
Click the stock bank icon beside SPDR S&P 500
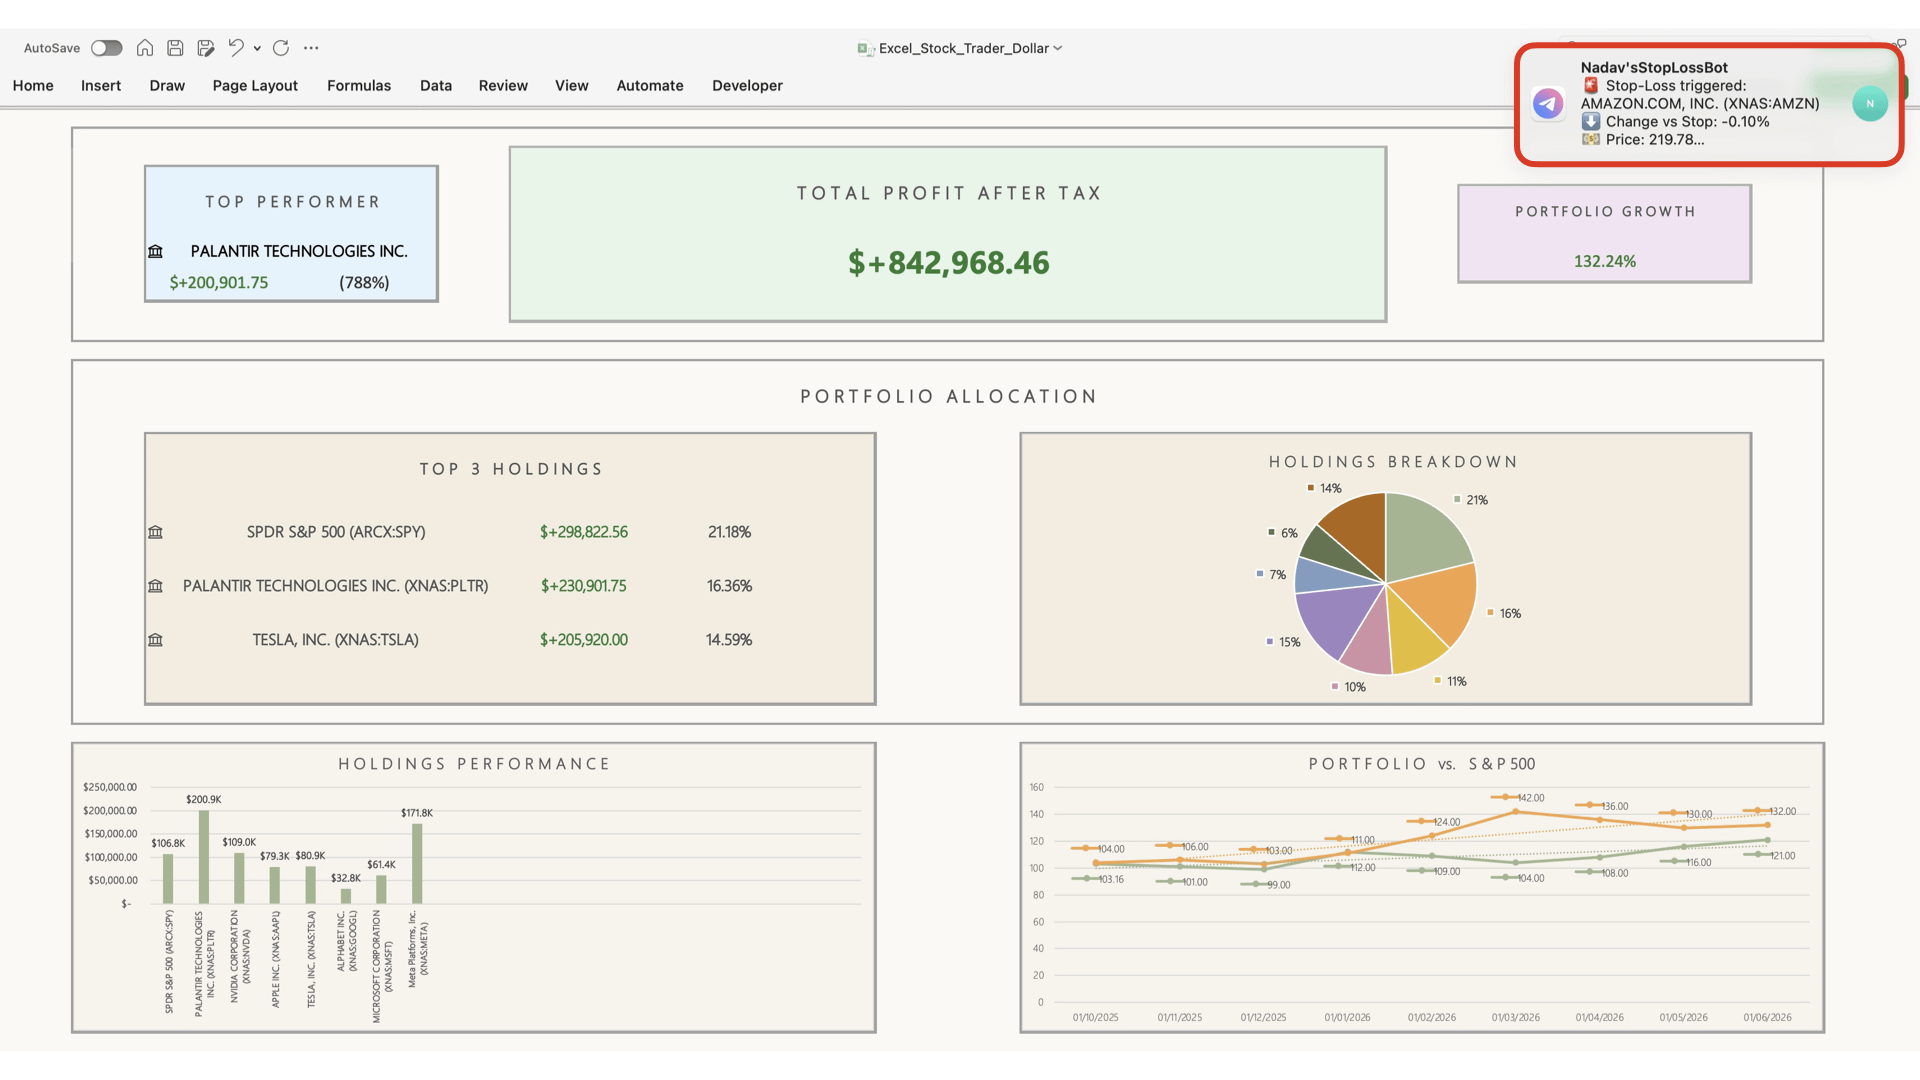(x=155, y=532)
